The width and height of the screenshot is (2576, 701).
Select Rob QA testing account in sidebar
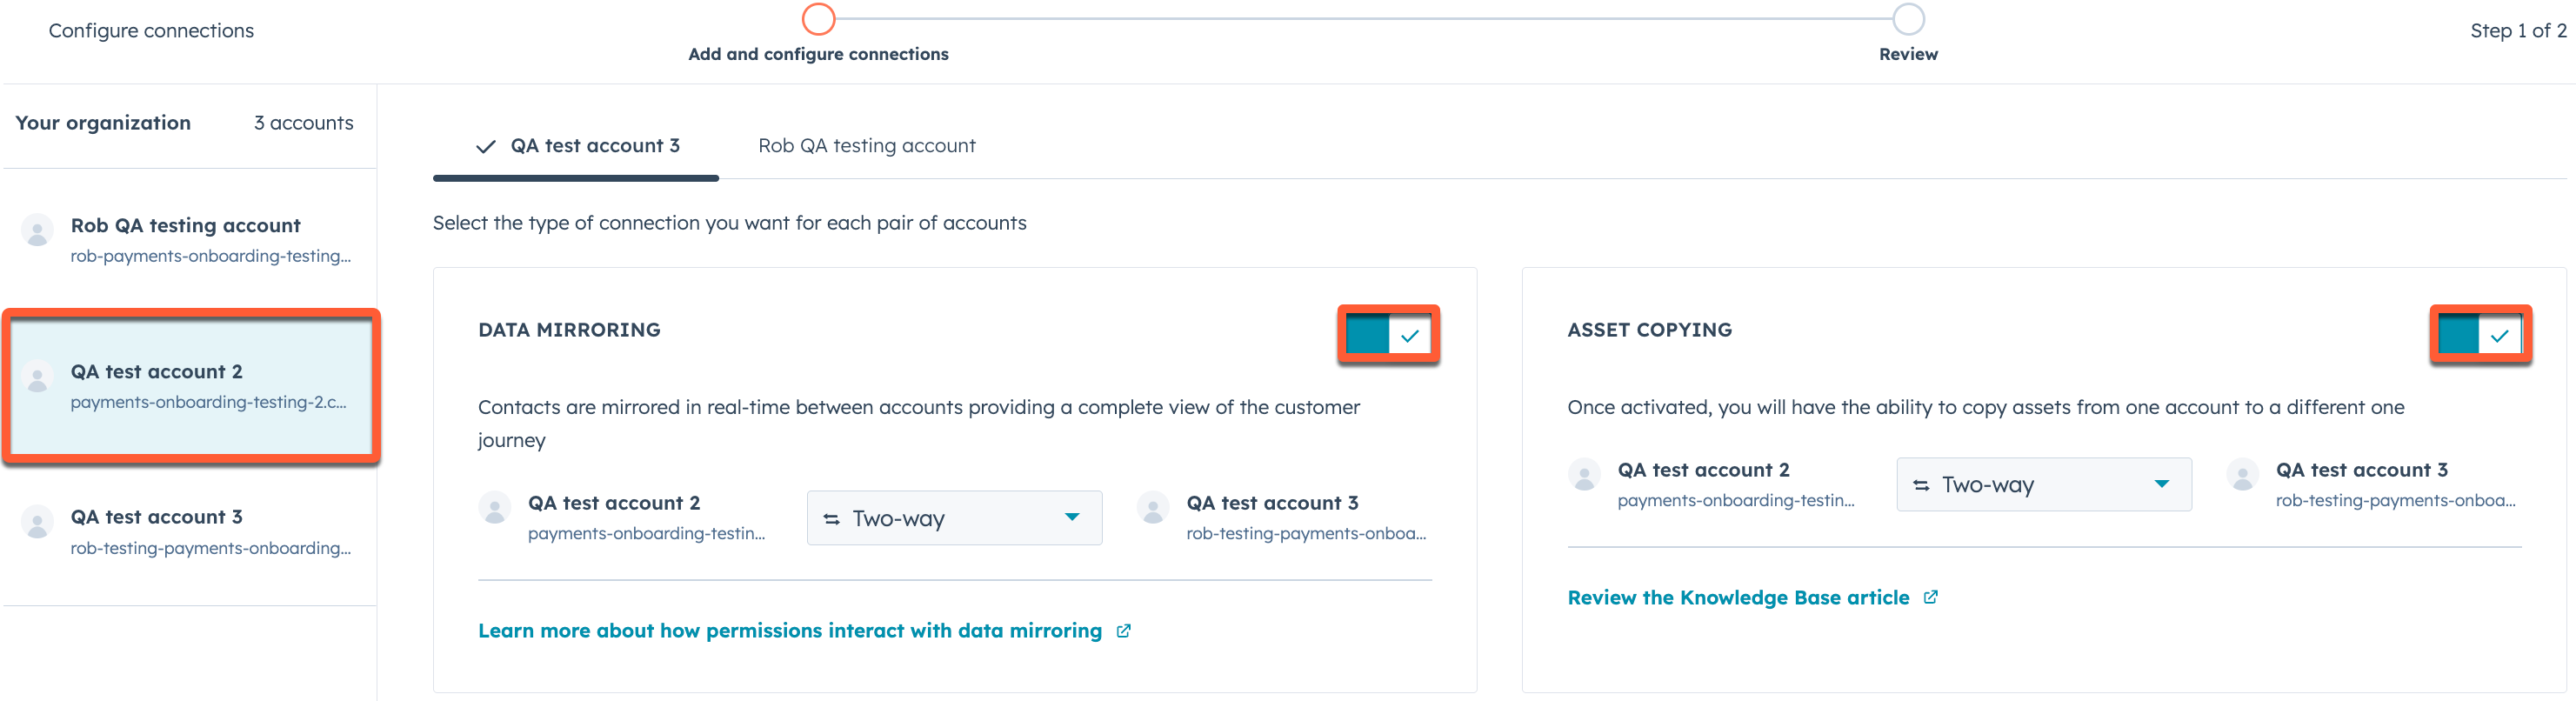[190, 240]
